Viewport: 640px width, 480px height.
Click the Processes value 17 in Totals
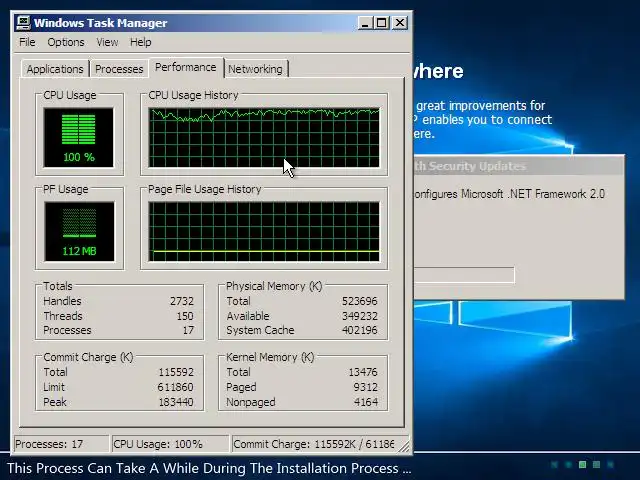pos(188,330)
